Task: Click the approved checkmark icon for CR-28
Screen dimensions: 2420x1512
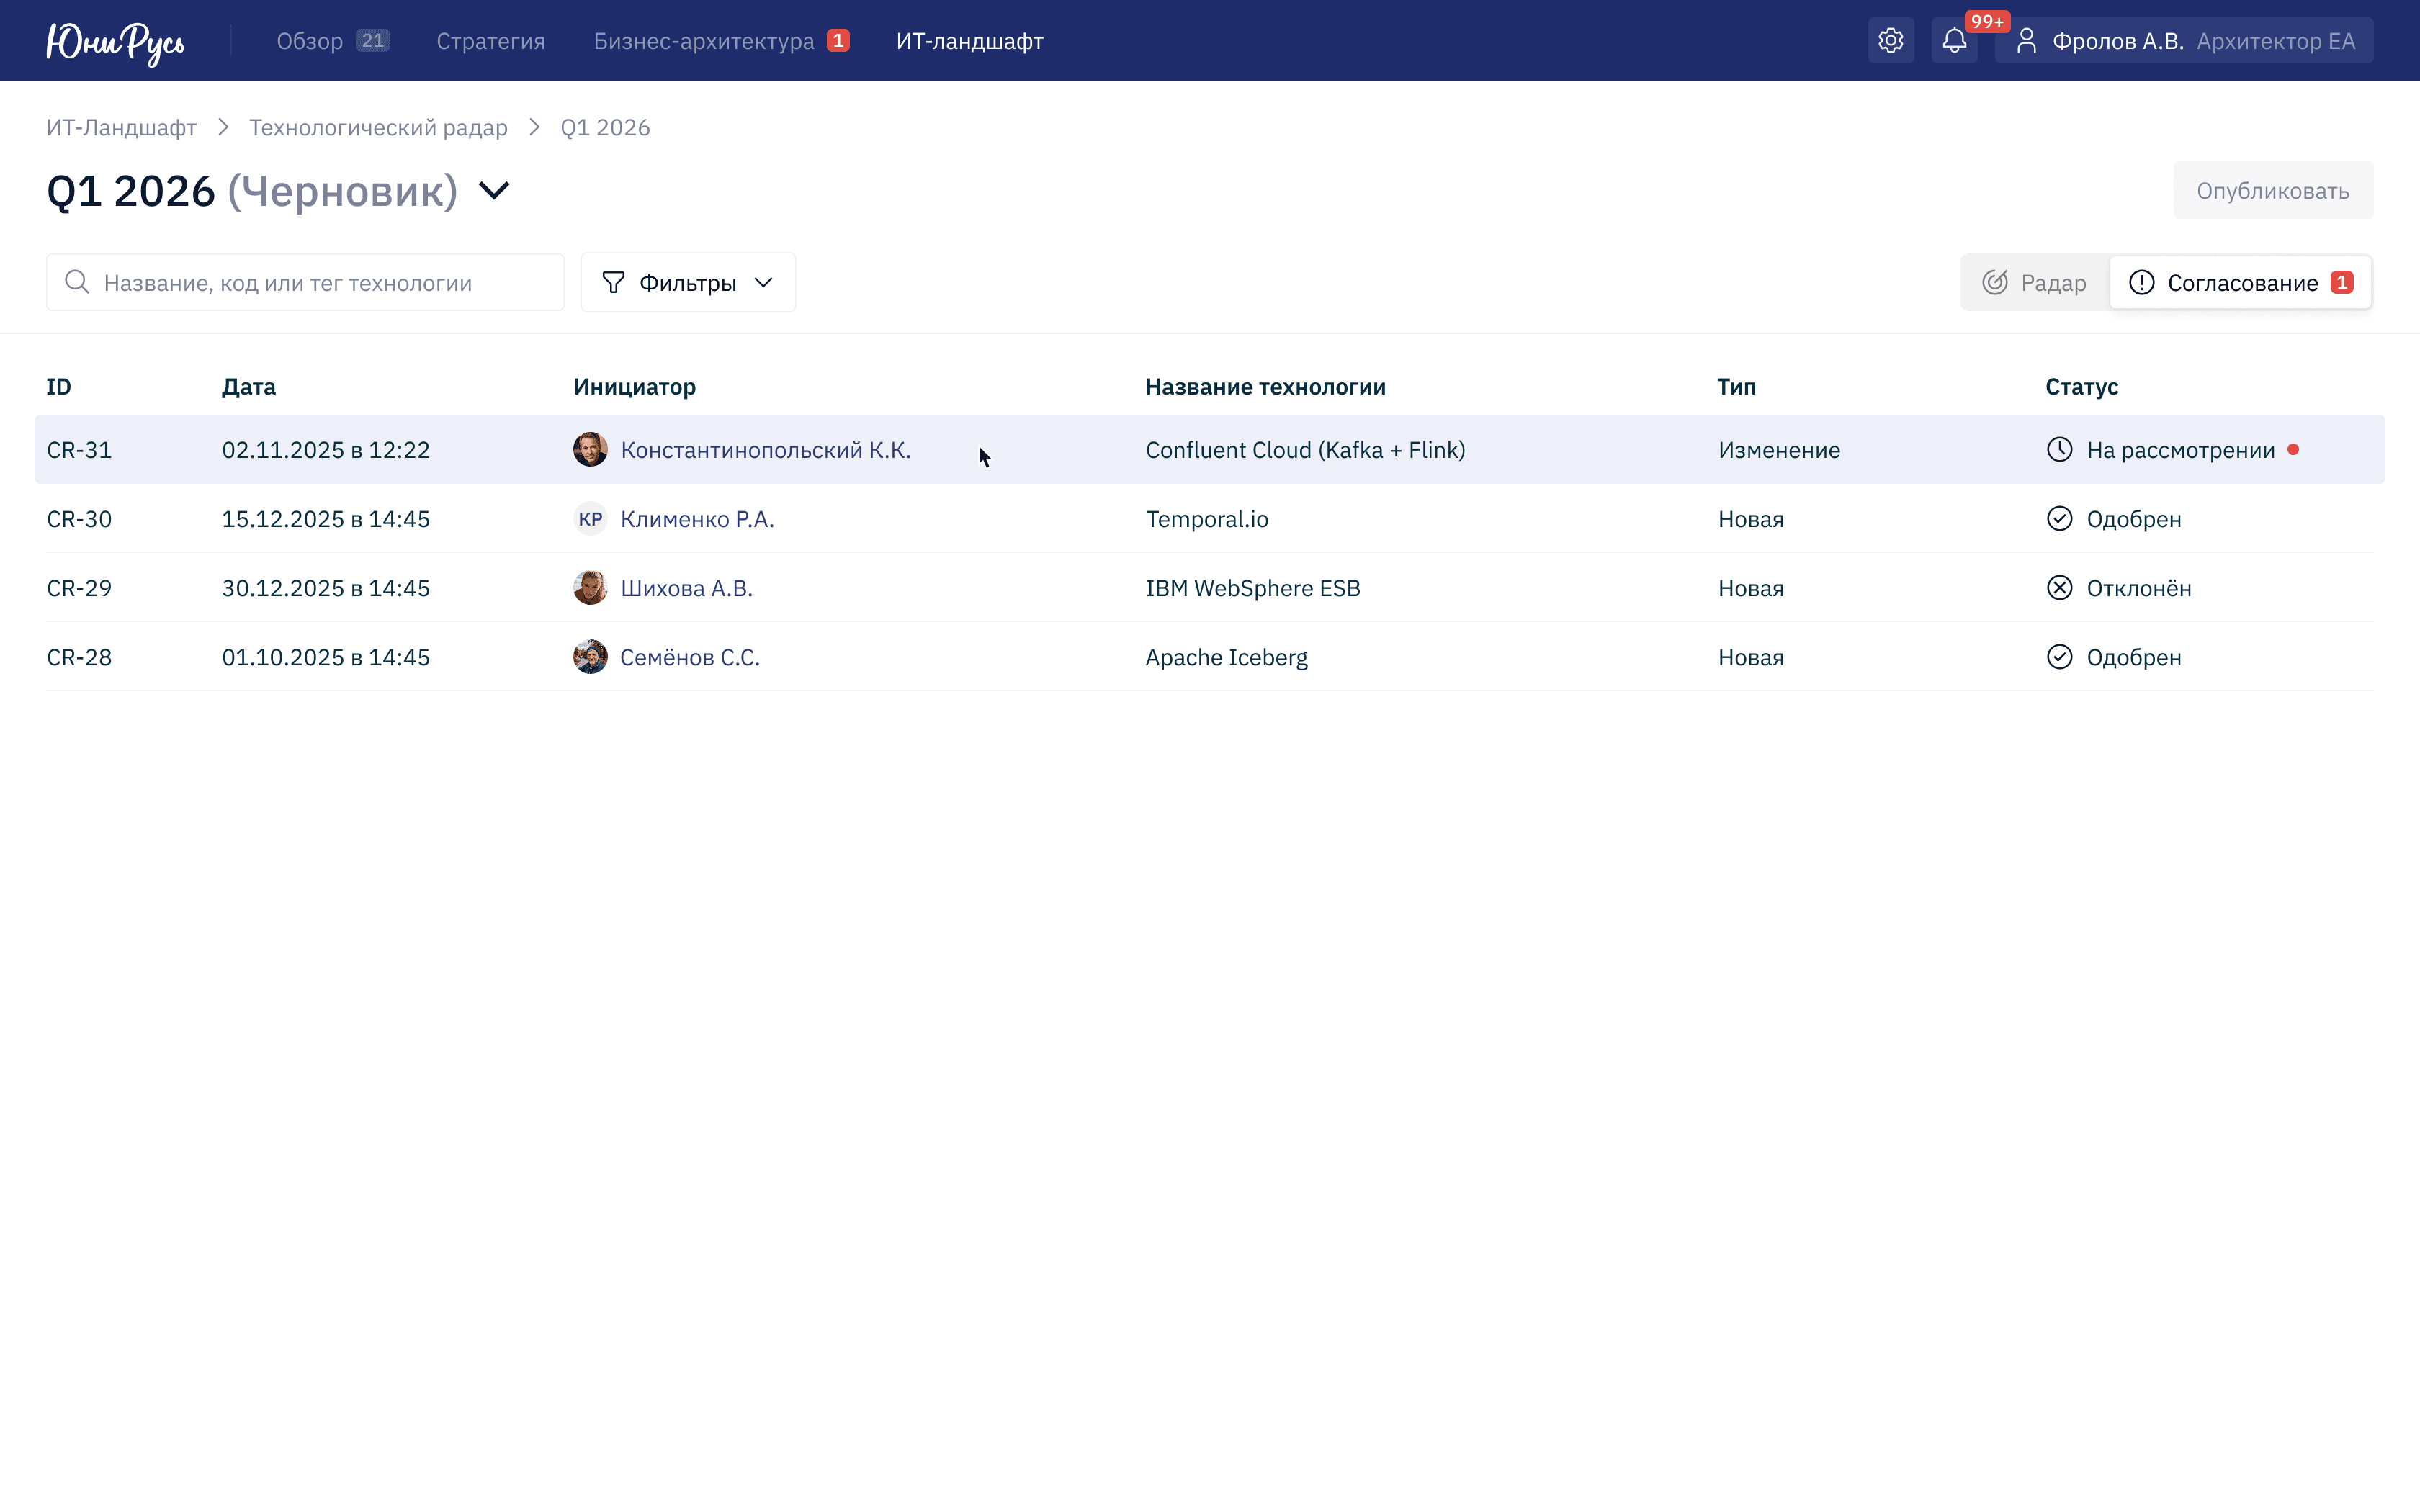Action: [2059, 657]
